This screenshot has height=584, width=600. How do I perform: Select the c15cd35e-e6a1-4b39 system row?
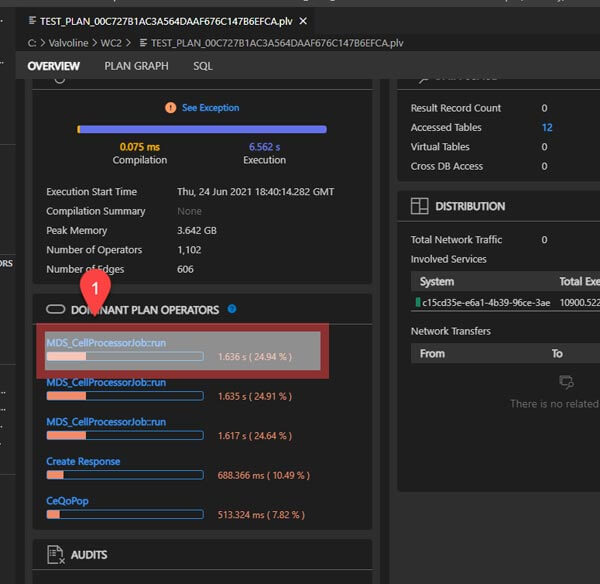[505, 302]
